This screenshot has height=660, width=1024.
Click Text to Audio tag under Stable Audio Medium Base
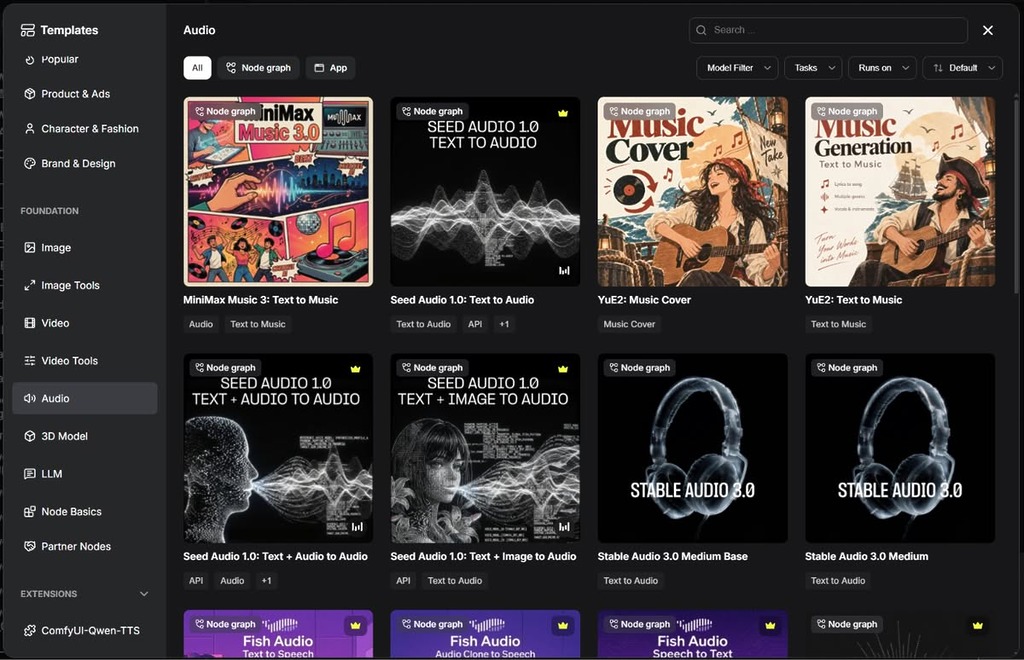pyautogui.click(x=630, y=581)
